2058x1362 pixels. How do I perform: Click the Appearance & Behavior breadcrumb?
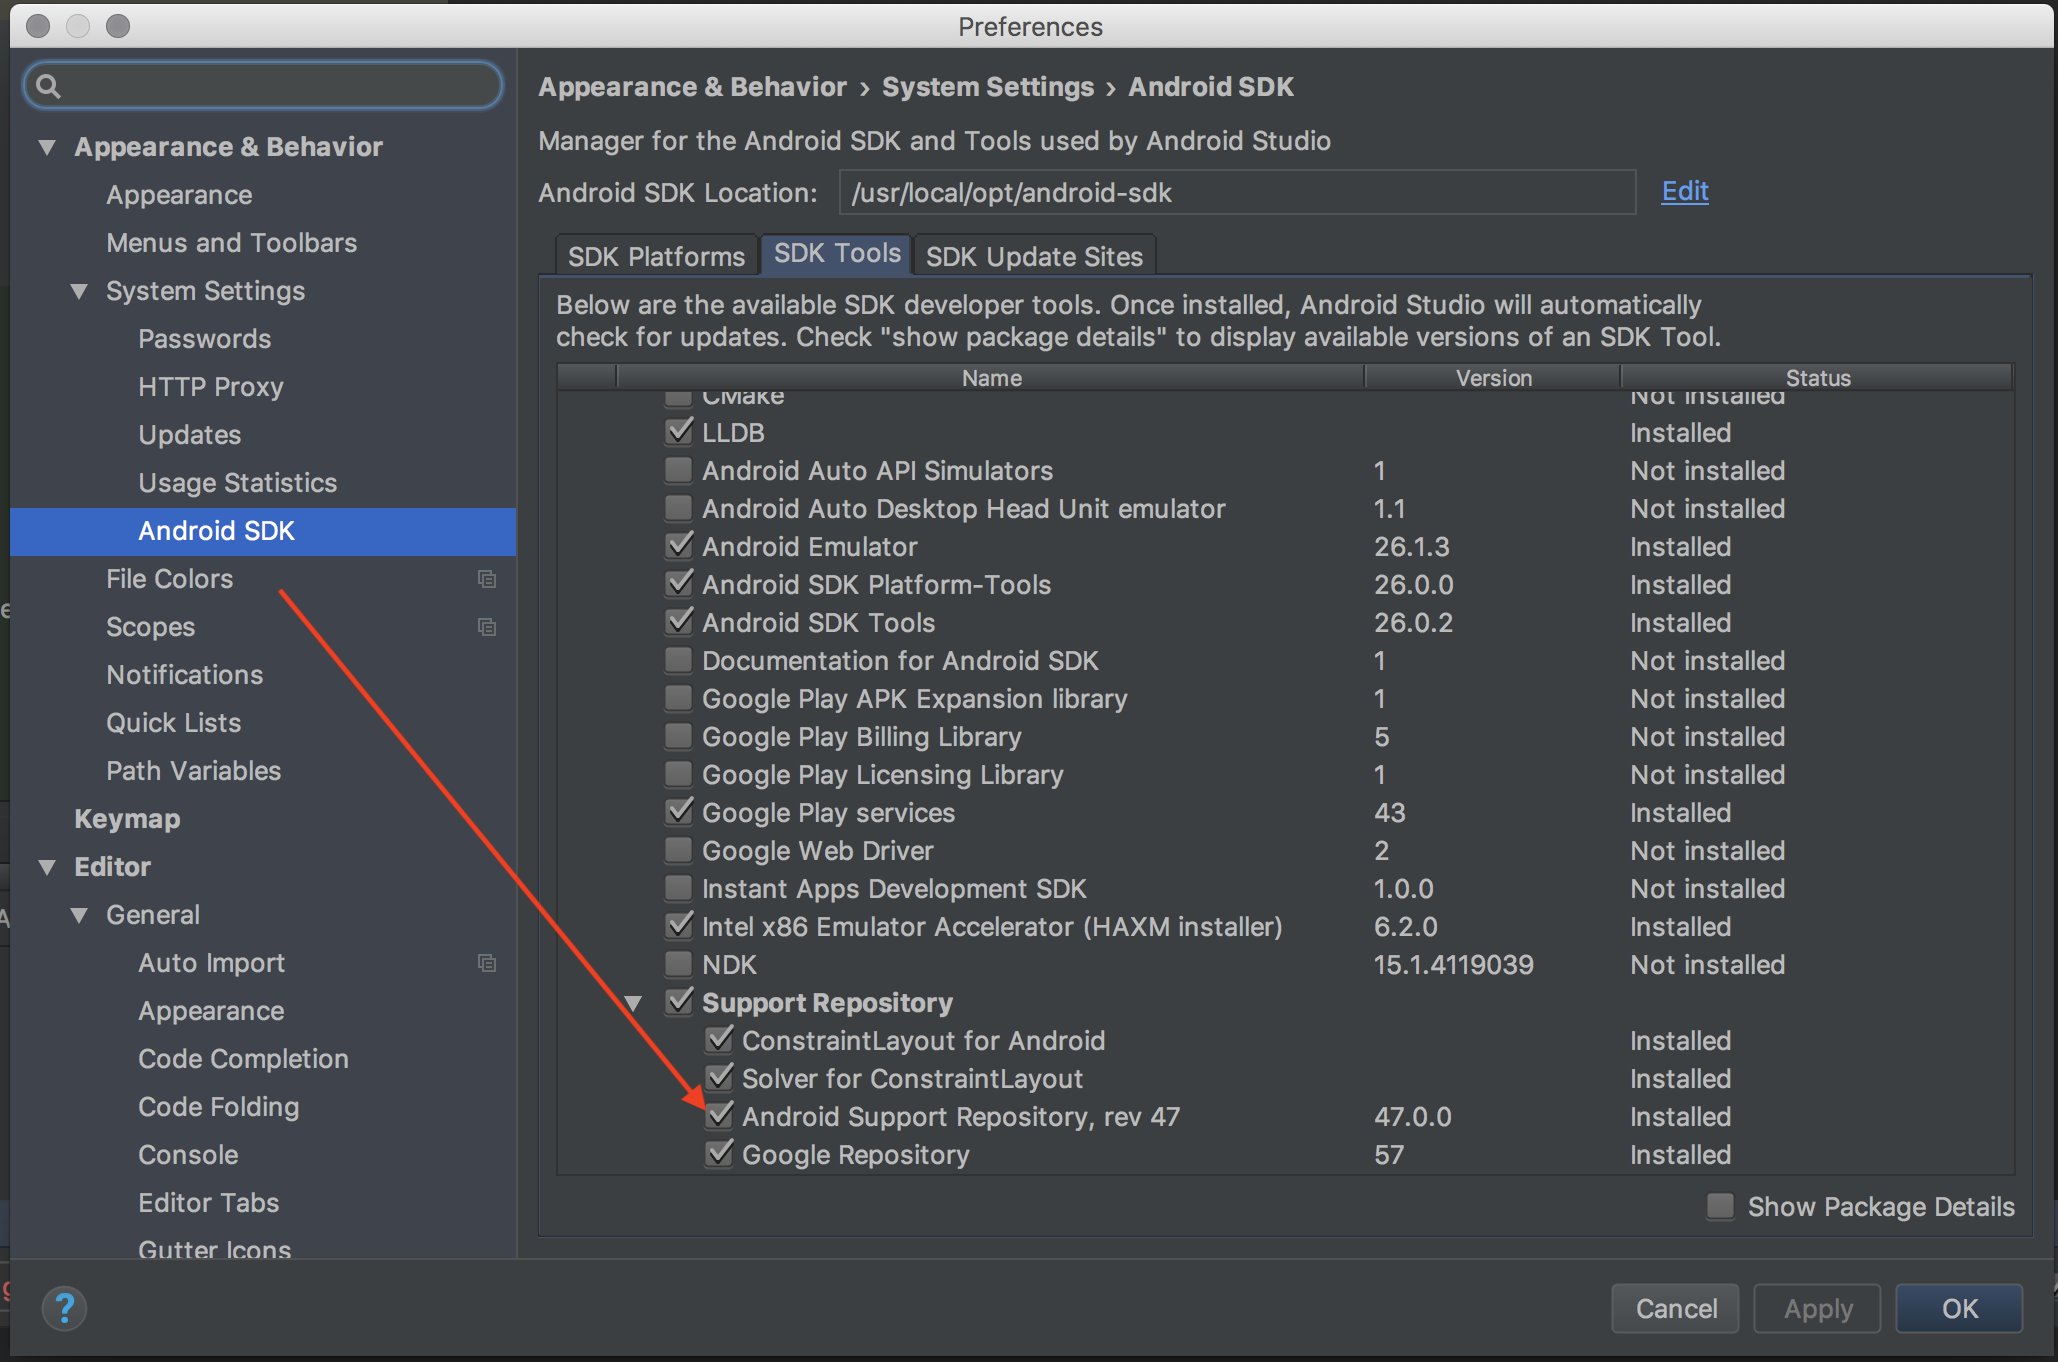click(x=692, y=87)
